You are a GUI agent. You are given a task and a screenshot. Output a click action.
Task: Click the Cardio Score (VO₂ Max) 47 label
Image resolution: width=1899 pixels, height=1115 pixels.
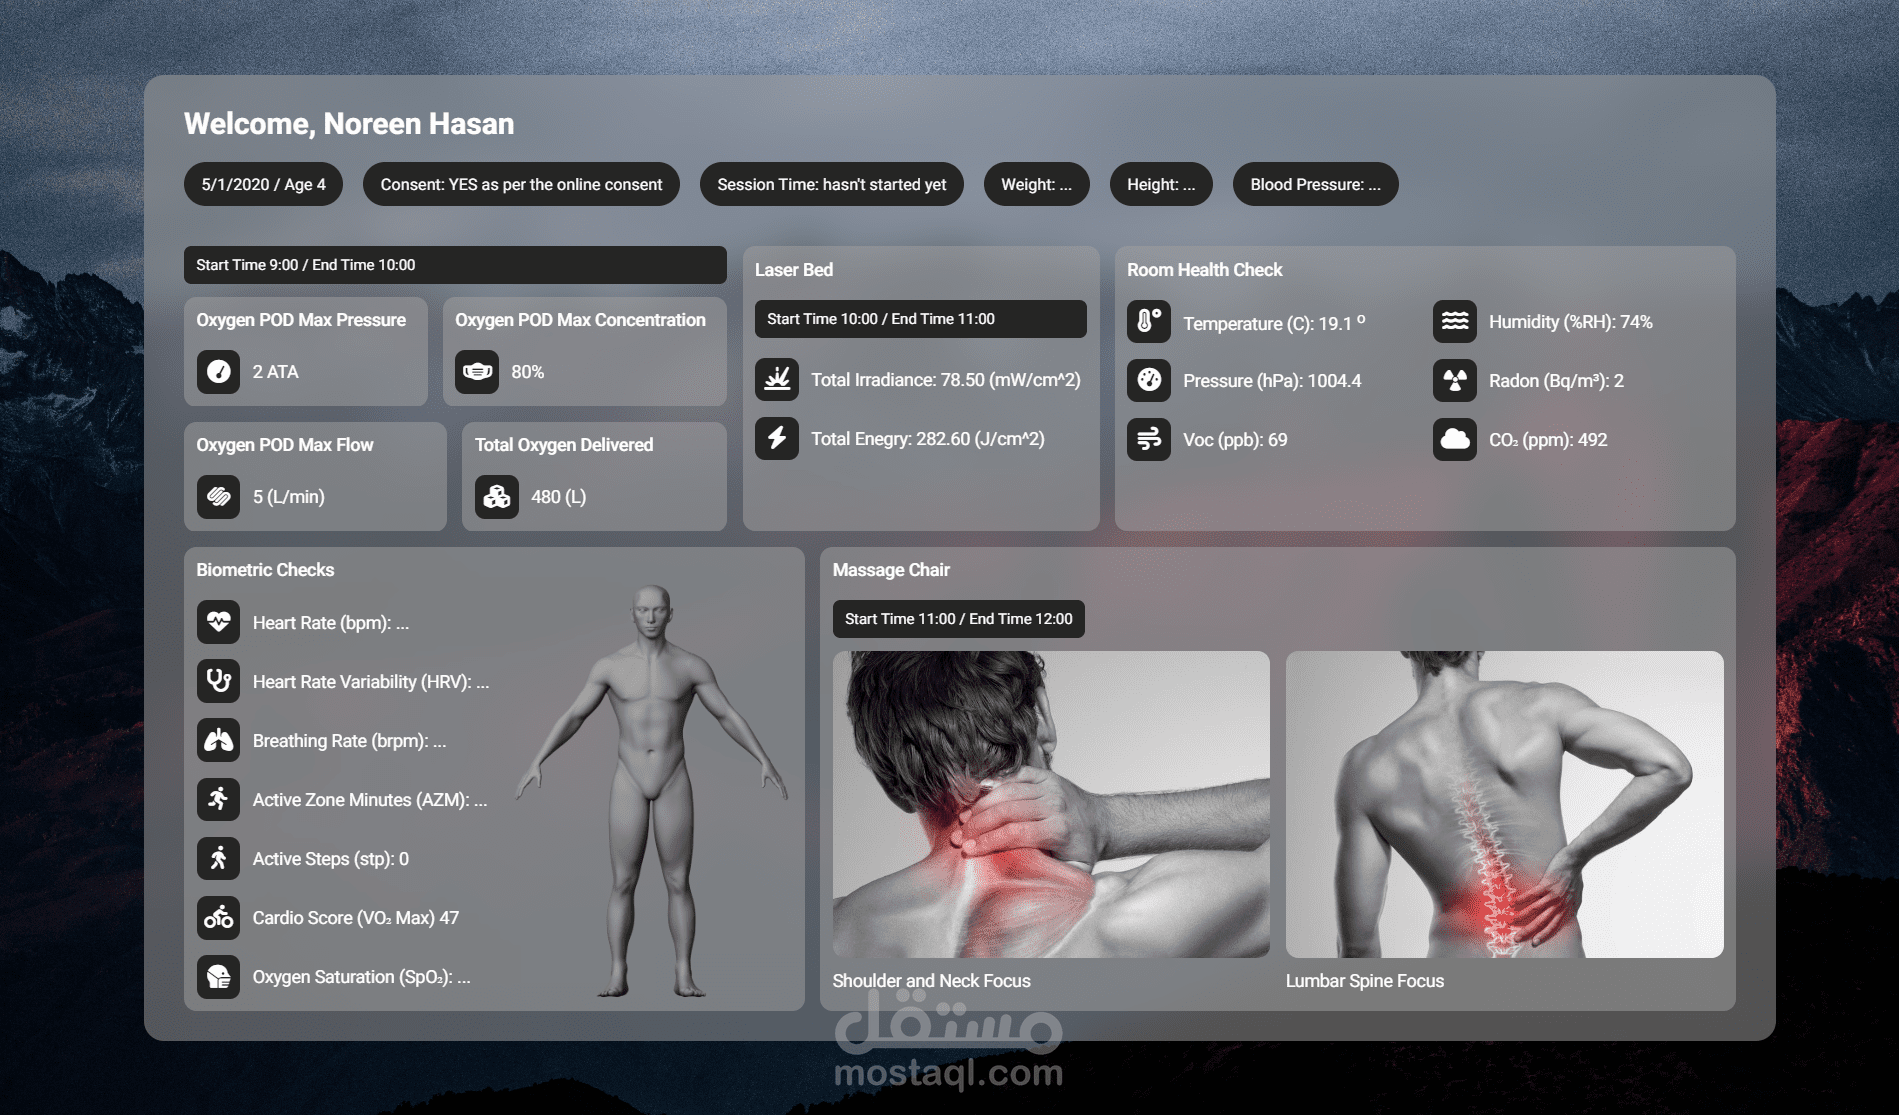click(x=355, y=918)
